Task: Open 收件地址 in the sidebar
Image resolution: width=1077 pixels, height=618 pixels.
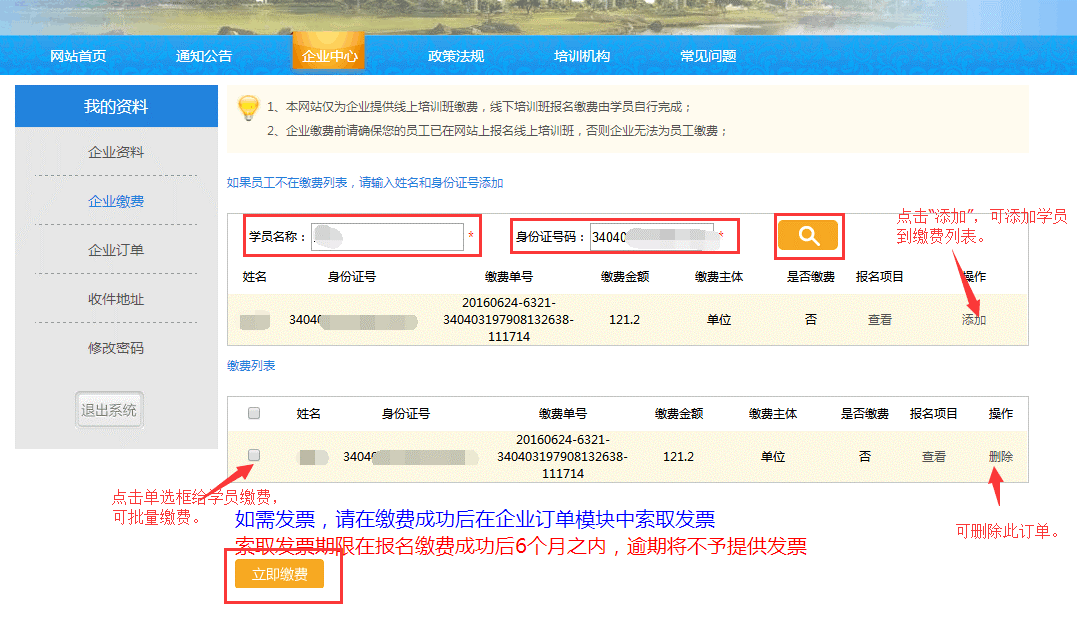Action: pyautogui.click(x=116, y=299)
